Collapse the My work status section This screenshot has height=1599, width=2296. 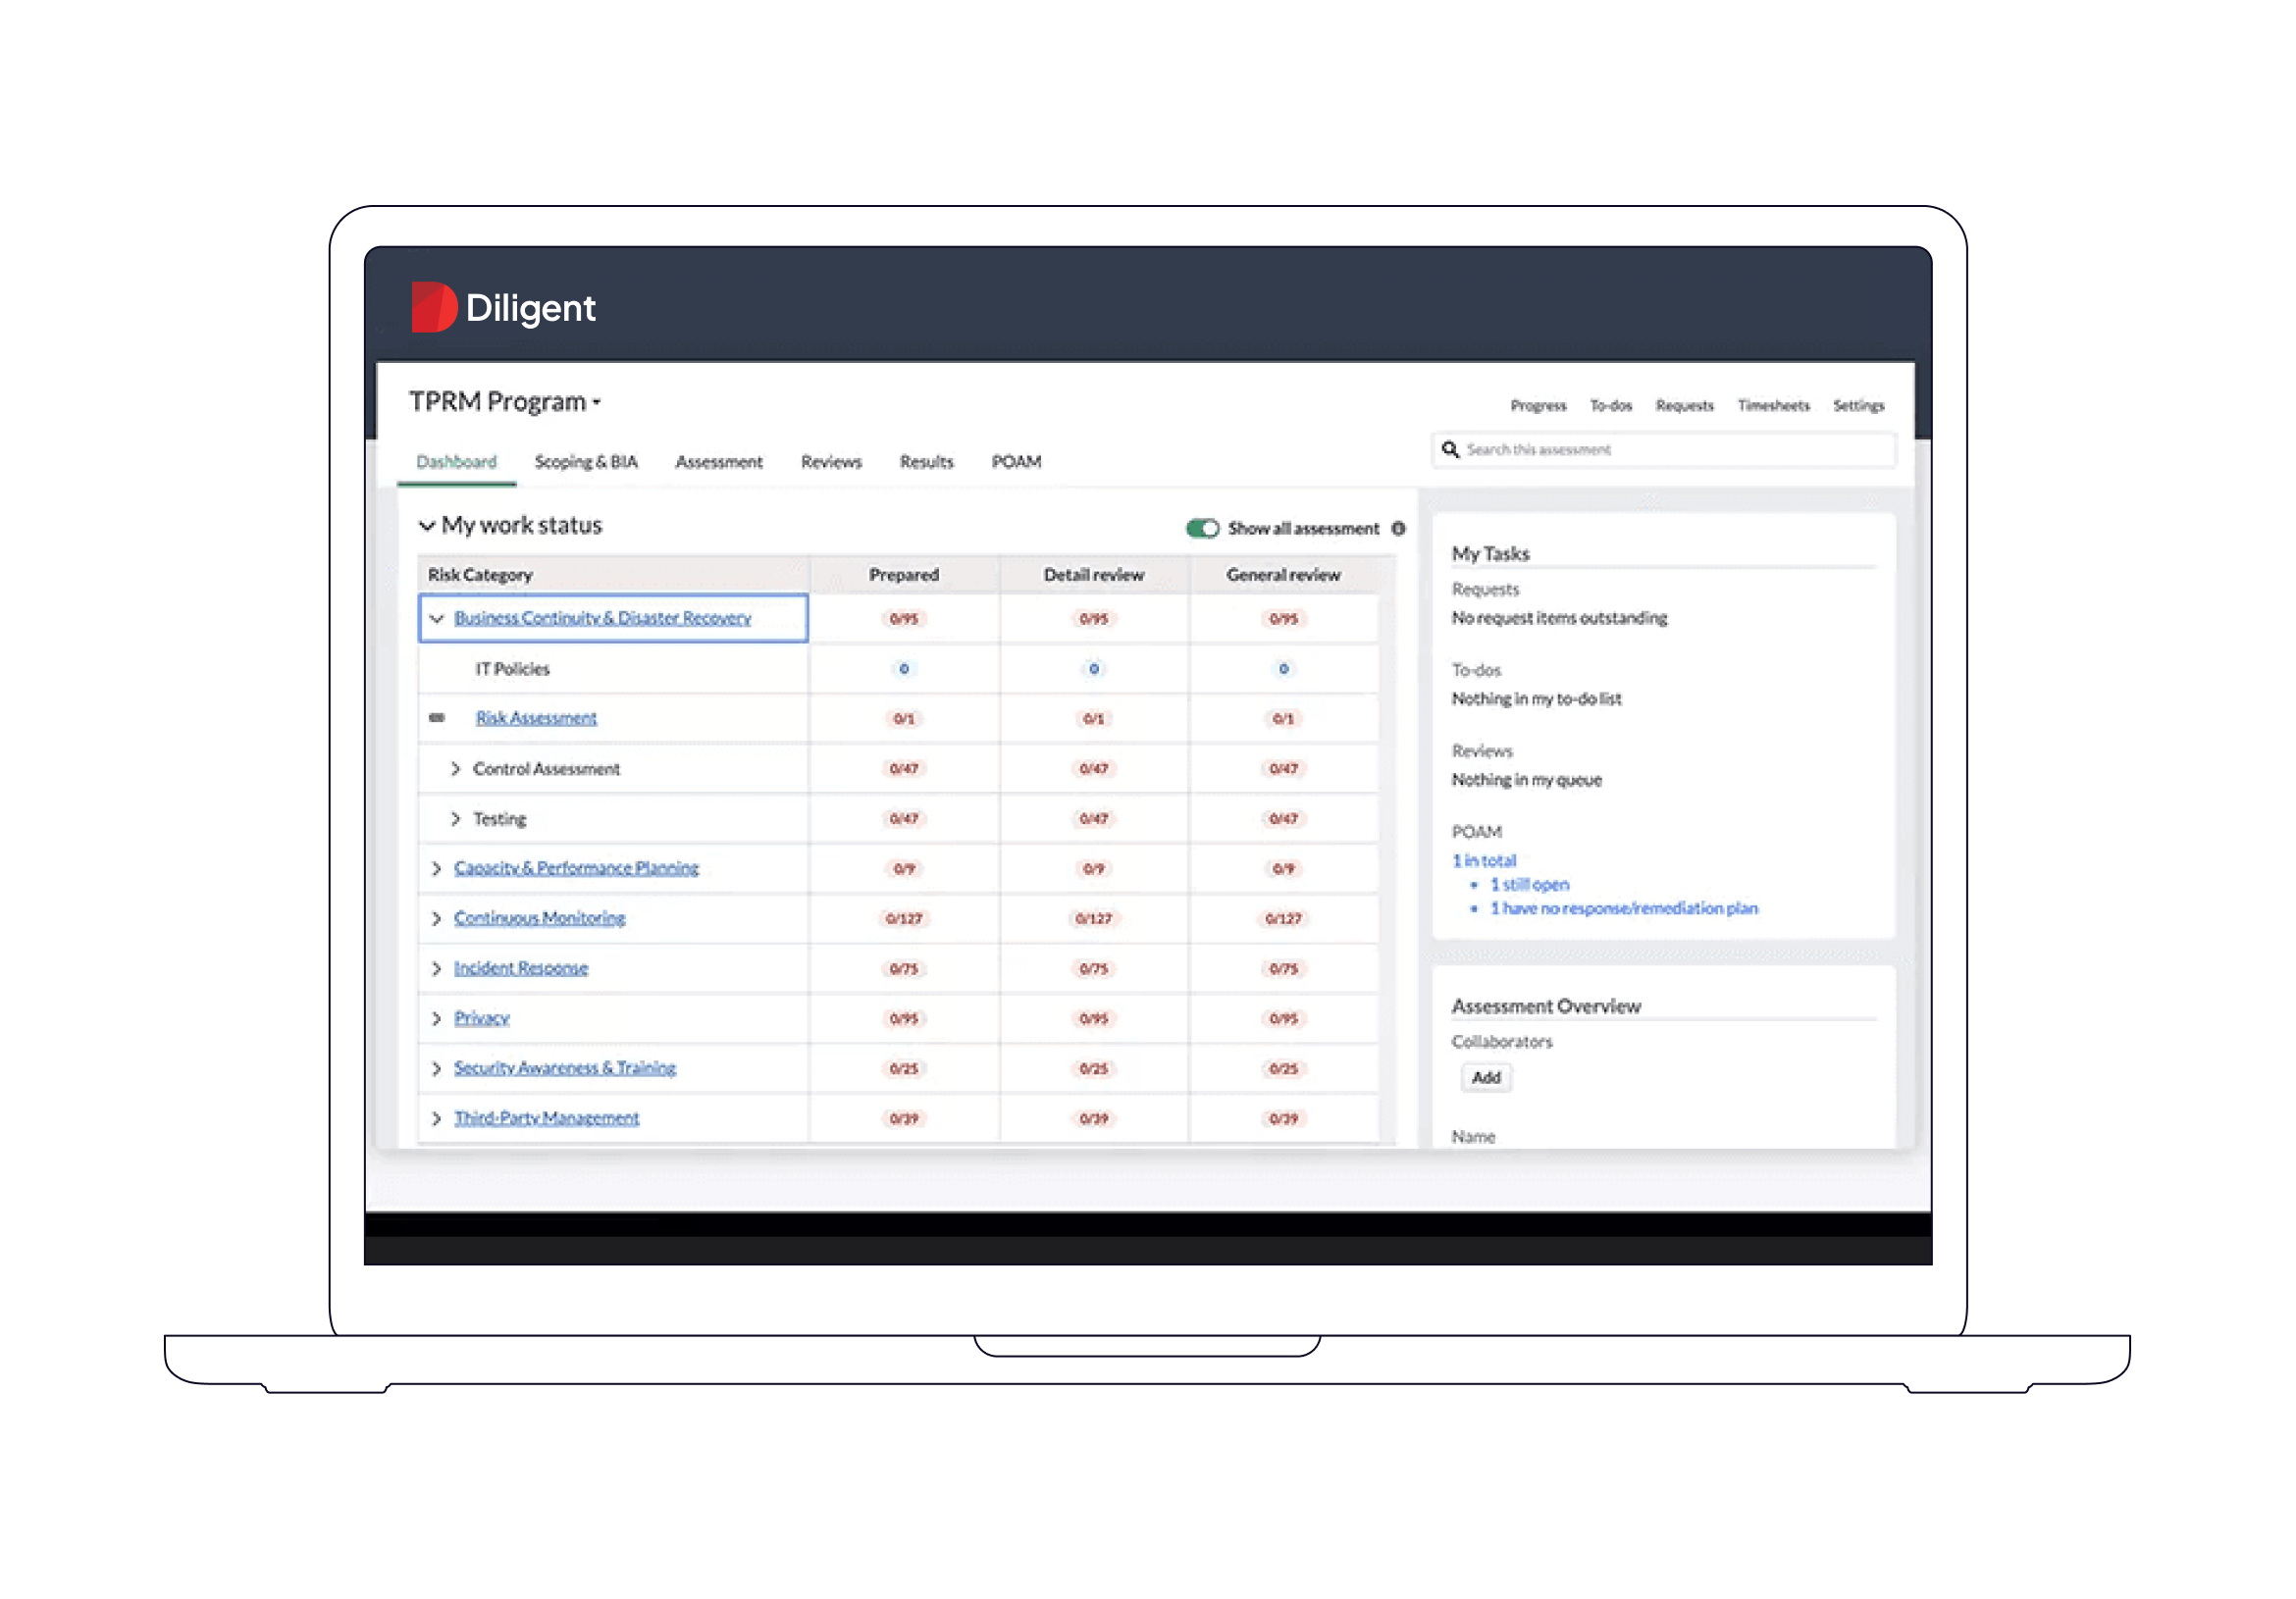427,526
